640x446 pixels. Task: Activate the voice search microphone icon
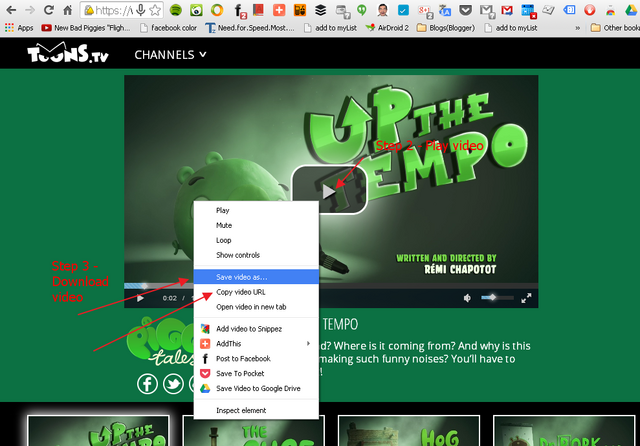click(x=141, y=10)
